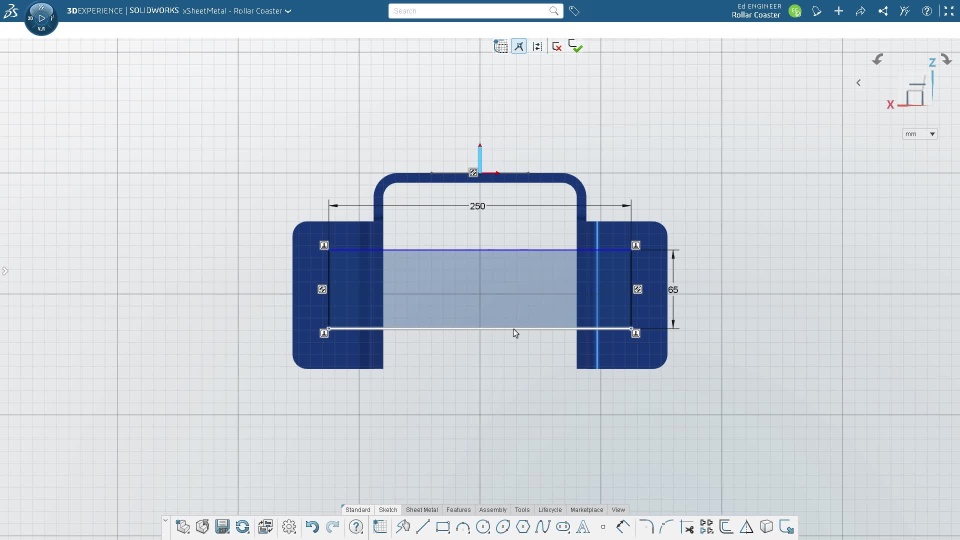Click the update refresh icon
The width and height of the screenshot is (960, 540).
[x=242, y=527]
